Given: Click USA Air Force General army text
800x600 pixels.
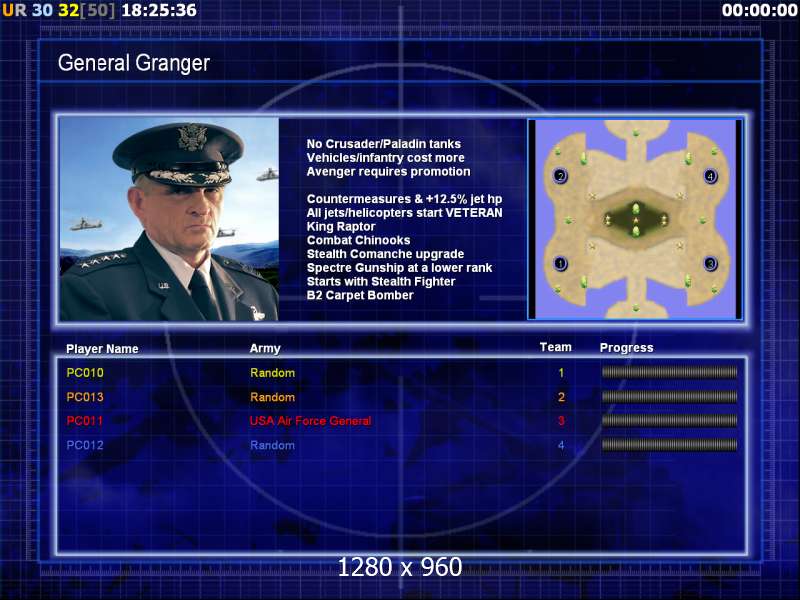Looking at the screenshot, I should [x=310, y=421].
